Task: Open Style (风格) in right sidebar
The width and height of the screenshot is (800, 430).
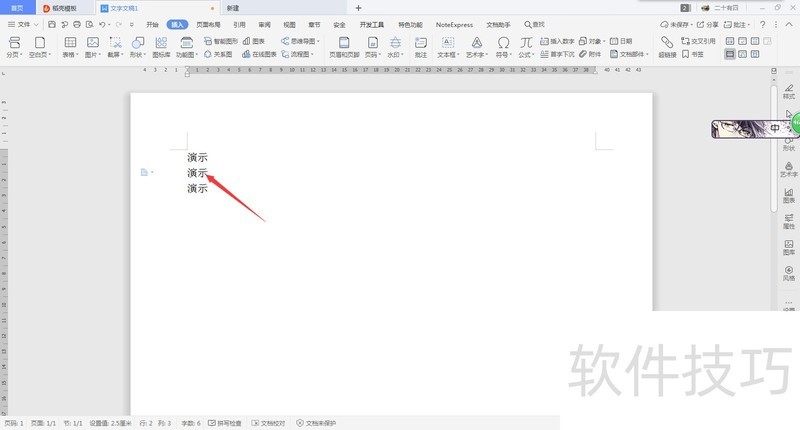Action: click(x=789, y=273)
